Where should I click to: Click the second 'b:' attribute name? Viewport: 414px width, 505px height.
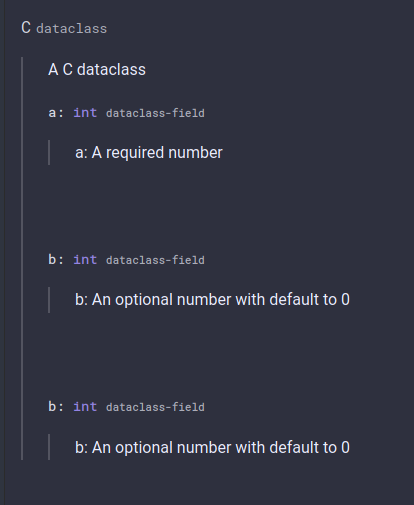click(x=56, y=406)
